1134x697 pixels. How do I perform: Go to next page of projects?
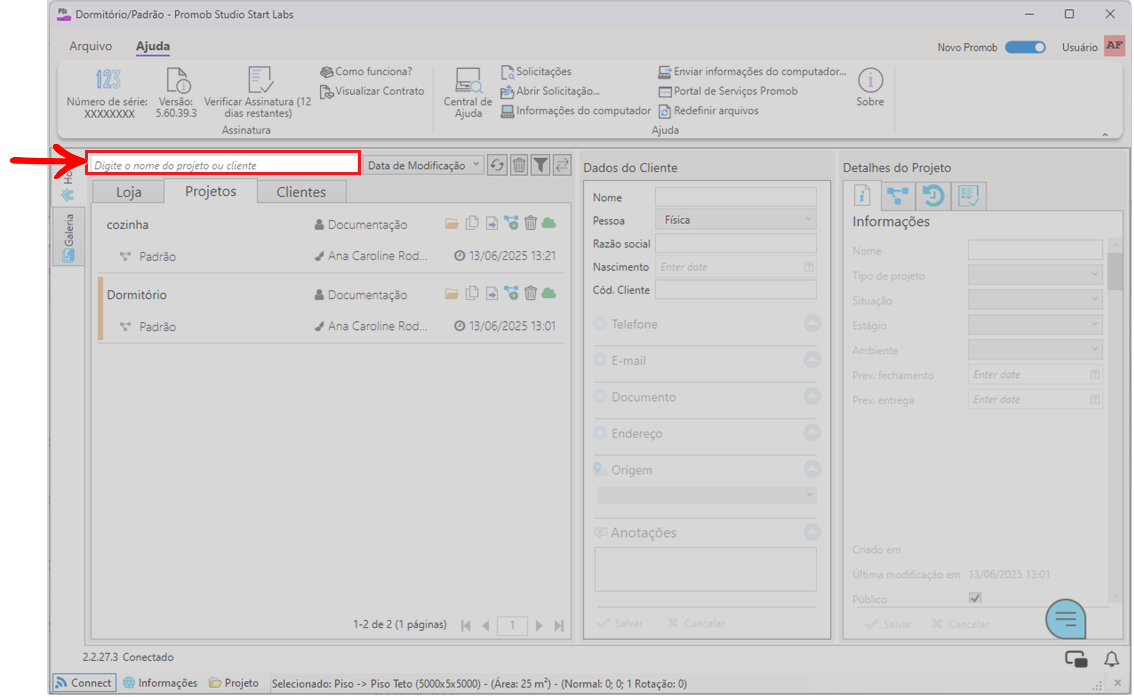tap(539, 625)
